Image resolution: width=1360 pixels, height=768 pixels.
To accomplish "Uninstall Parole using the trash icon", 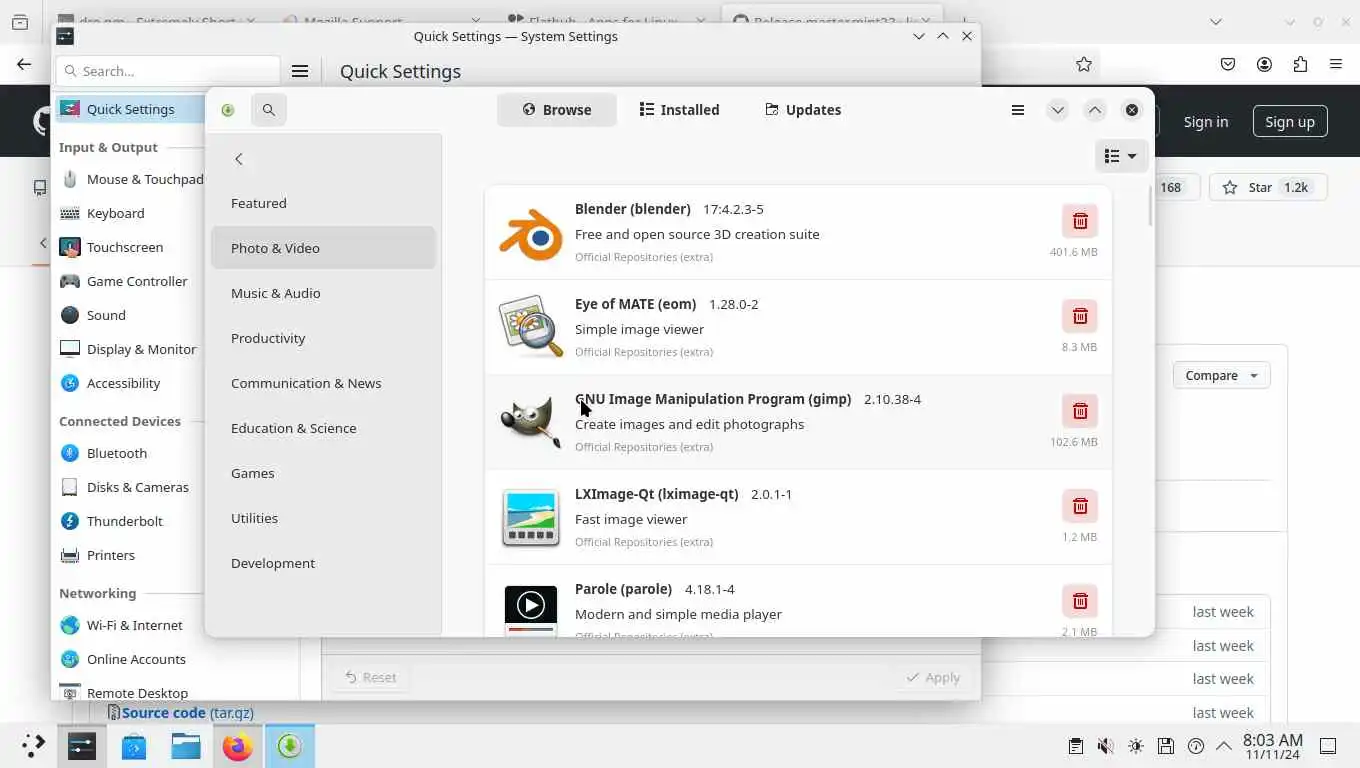I will pyautogui.click(x=1080, y=601).
